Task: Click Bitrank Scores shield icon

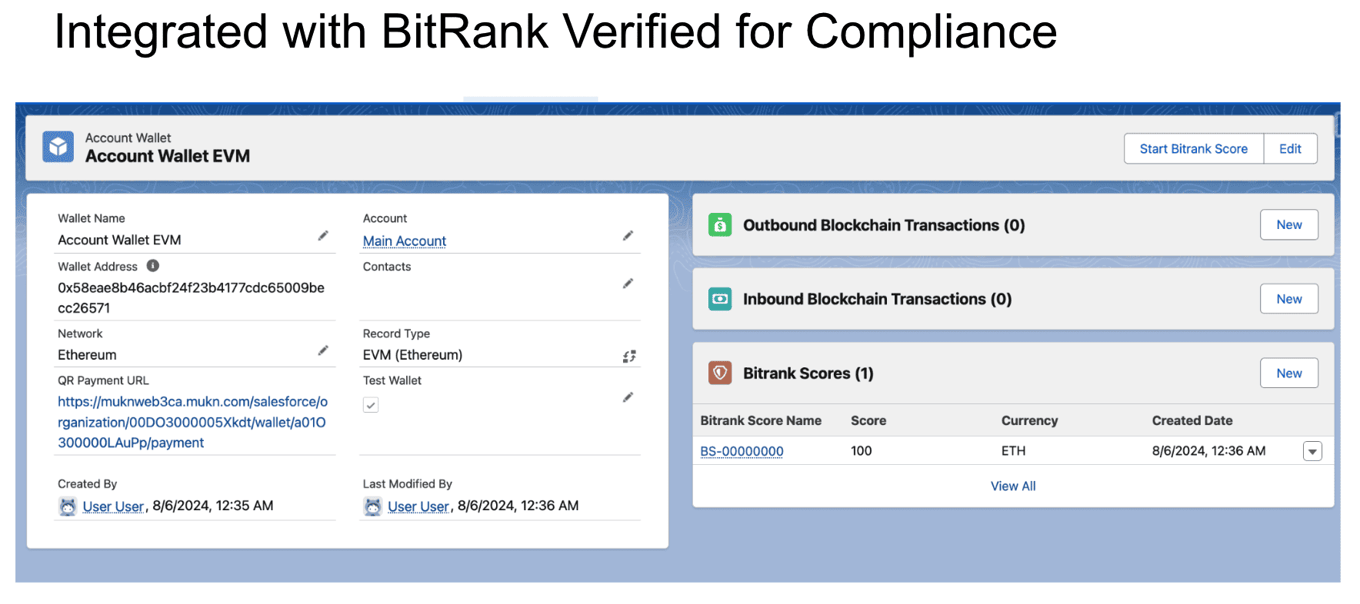Action: (x=720, y=373)
